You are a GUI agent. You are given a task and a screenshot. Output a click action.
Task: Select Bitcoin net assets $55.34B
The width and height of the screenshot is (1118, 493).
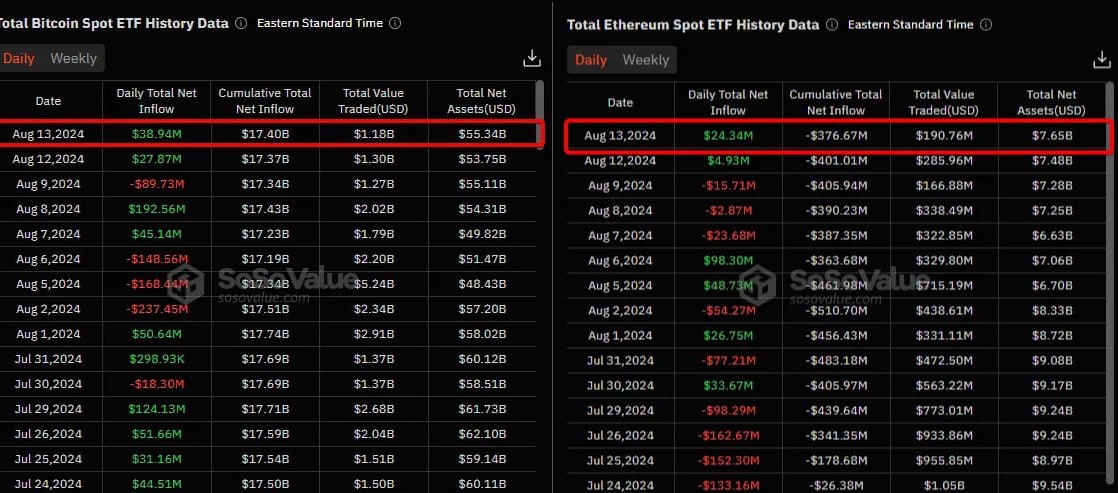[481, 133]
